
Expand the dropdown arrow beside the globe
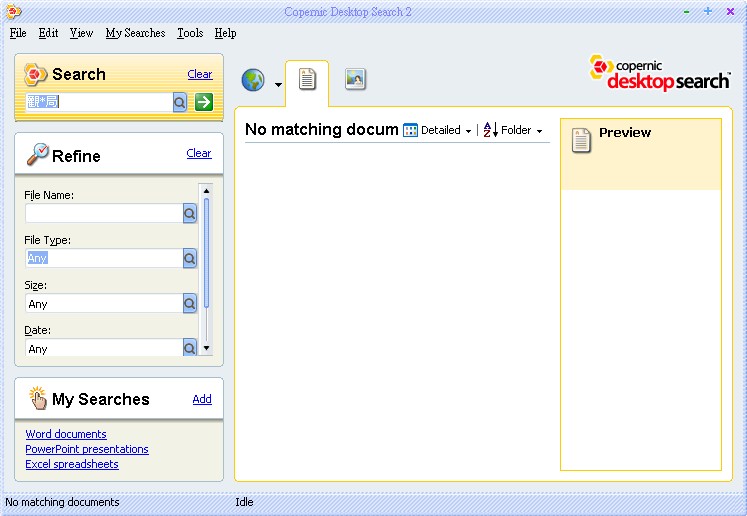[x=278, y=85]
